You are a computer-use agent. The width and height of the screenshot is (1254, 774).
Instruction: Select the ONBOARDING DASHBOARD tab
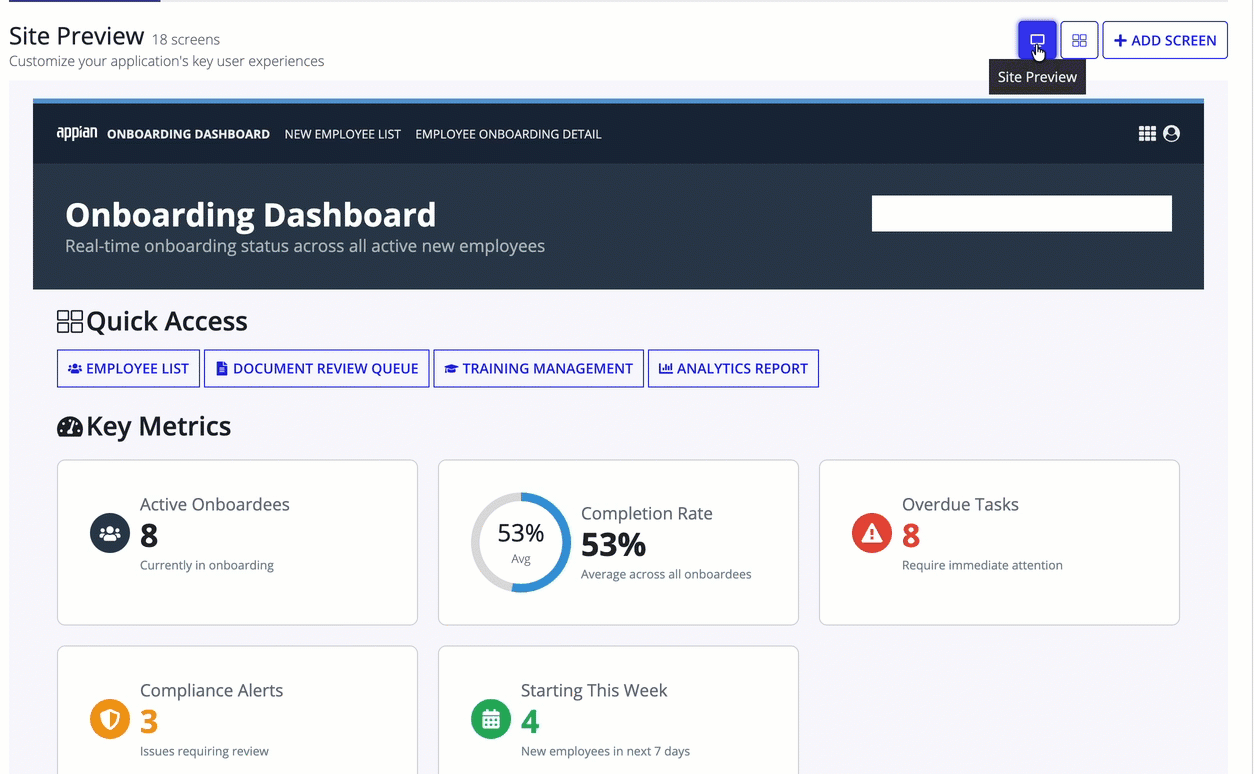point(188,134)
